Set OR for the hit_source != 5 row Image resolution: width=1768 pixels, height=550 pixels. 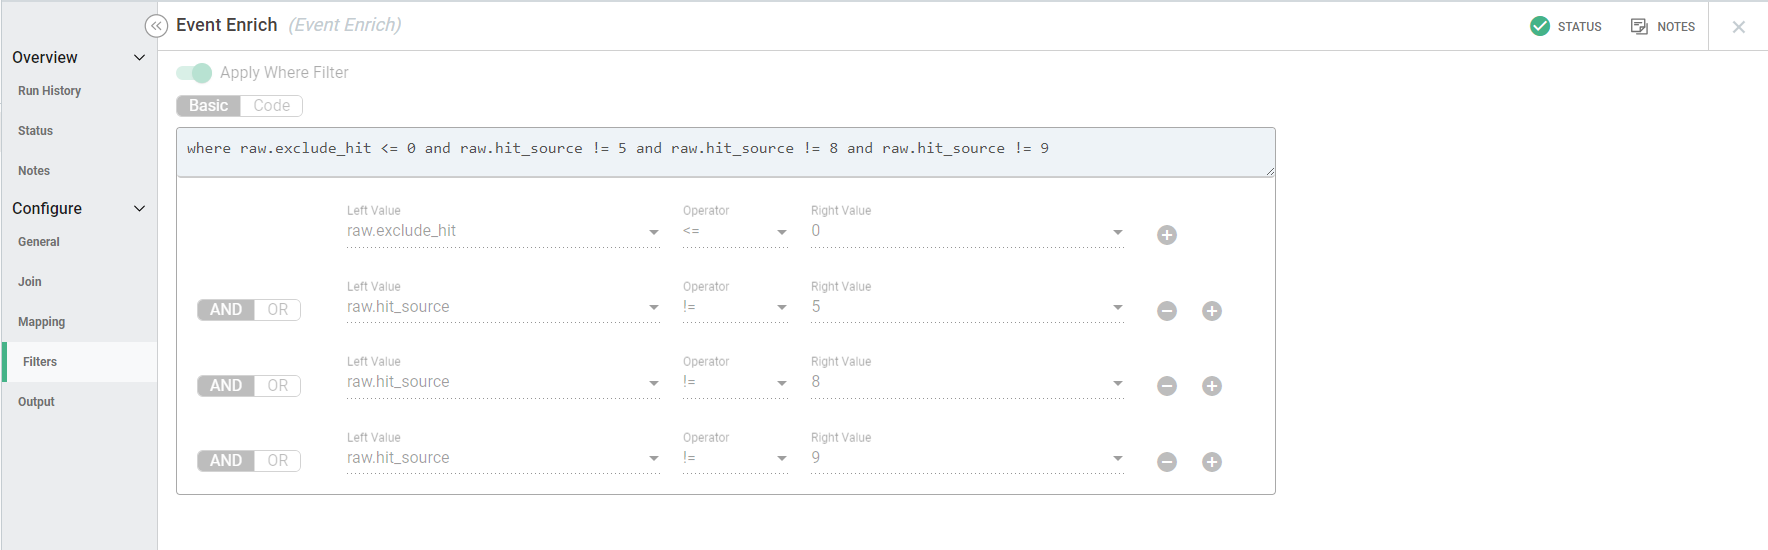tap(278, 310)
